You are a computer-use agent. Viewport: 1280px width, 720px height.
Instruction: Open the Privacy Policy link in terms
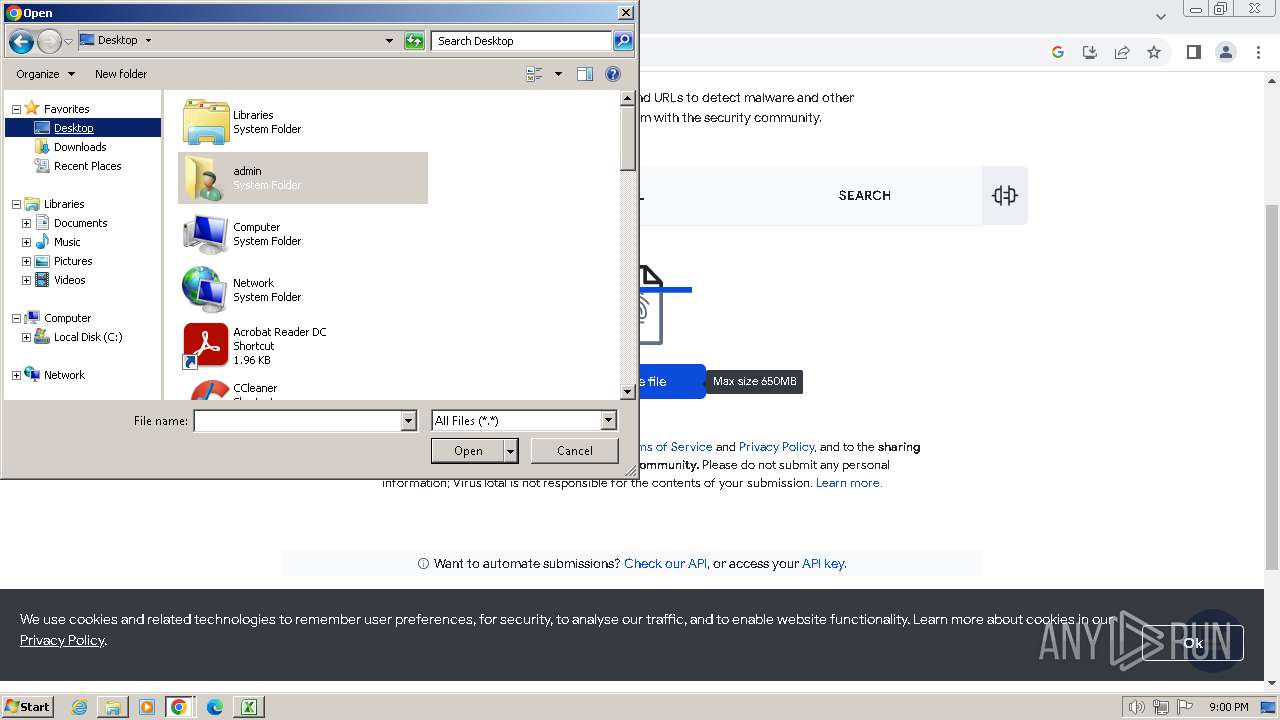coord(777,447)
